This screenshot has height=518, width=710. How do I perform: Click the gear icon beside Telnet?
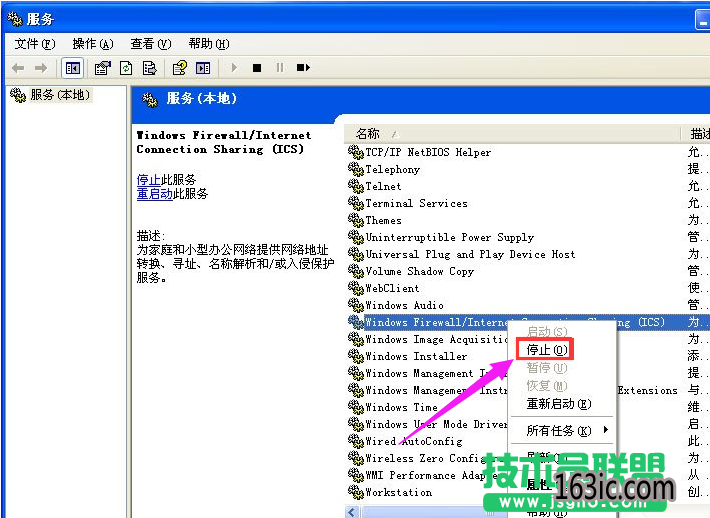click(x=356, y=186)
